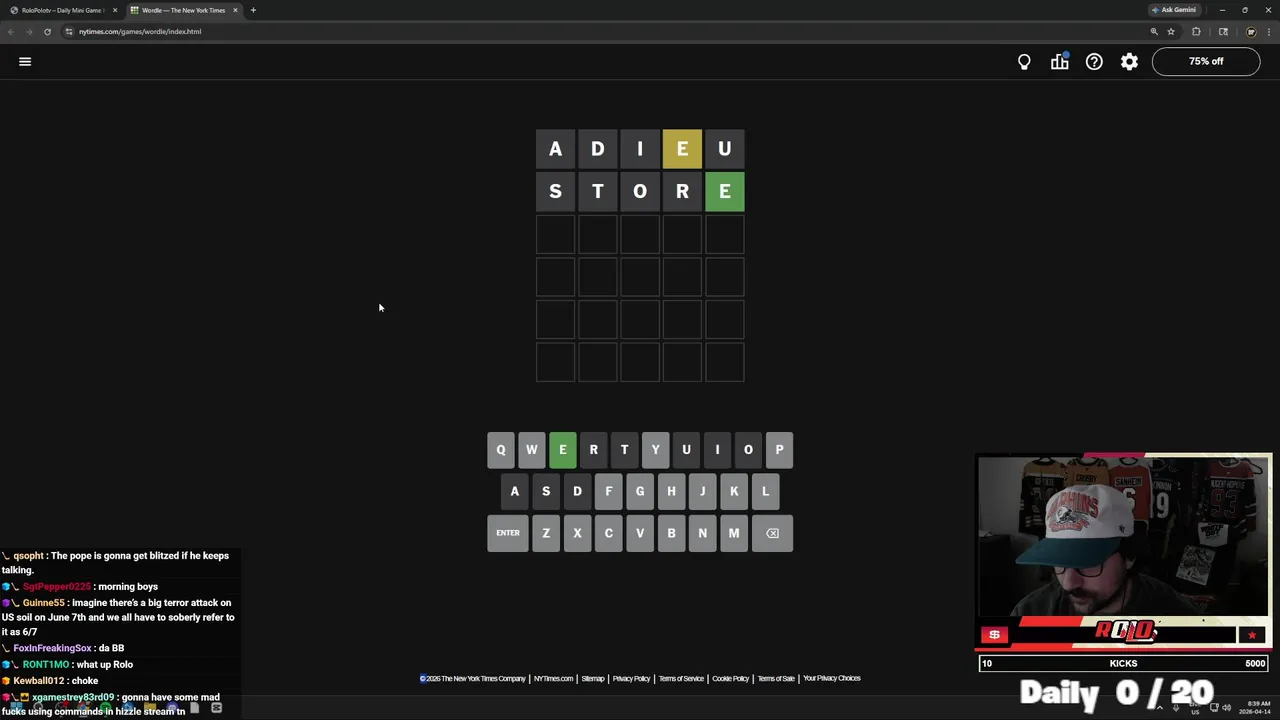Click the 75% off subscribe button
Screen dimensions: 1280x720
(x=1206, y=61)
